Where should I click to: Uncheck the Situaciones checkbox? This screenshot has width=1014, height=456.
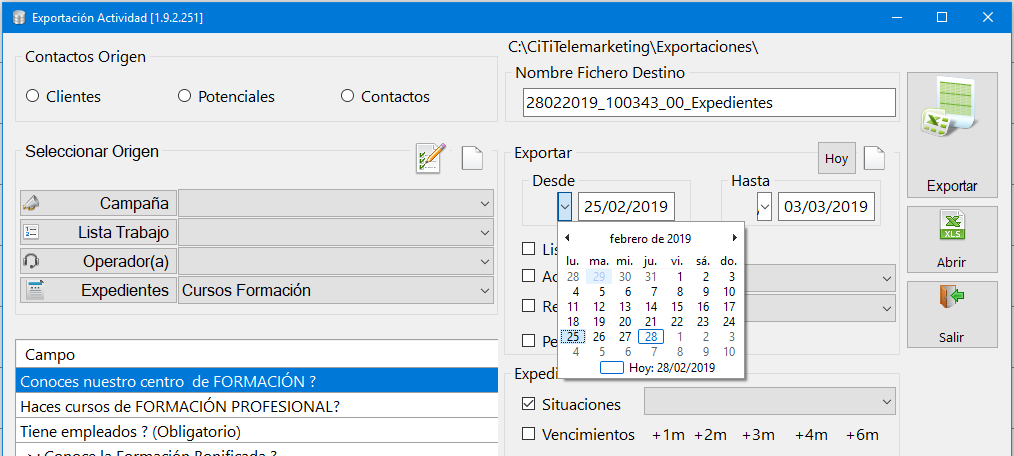click(x=528, y=404)
